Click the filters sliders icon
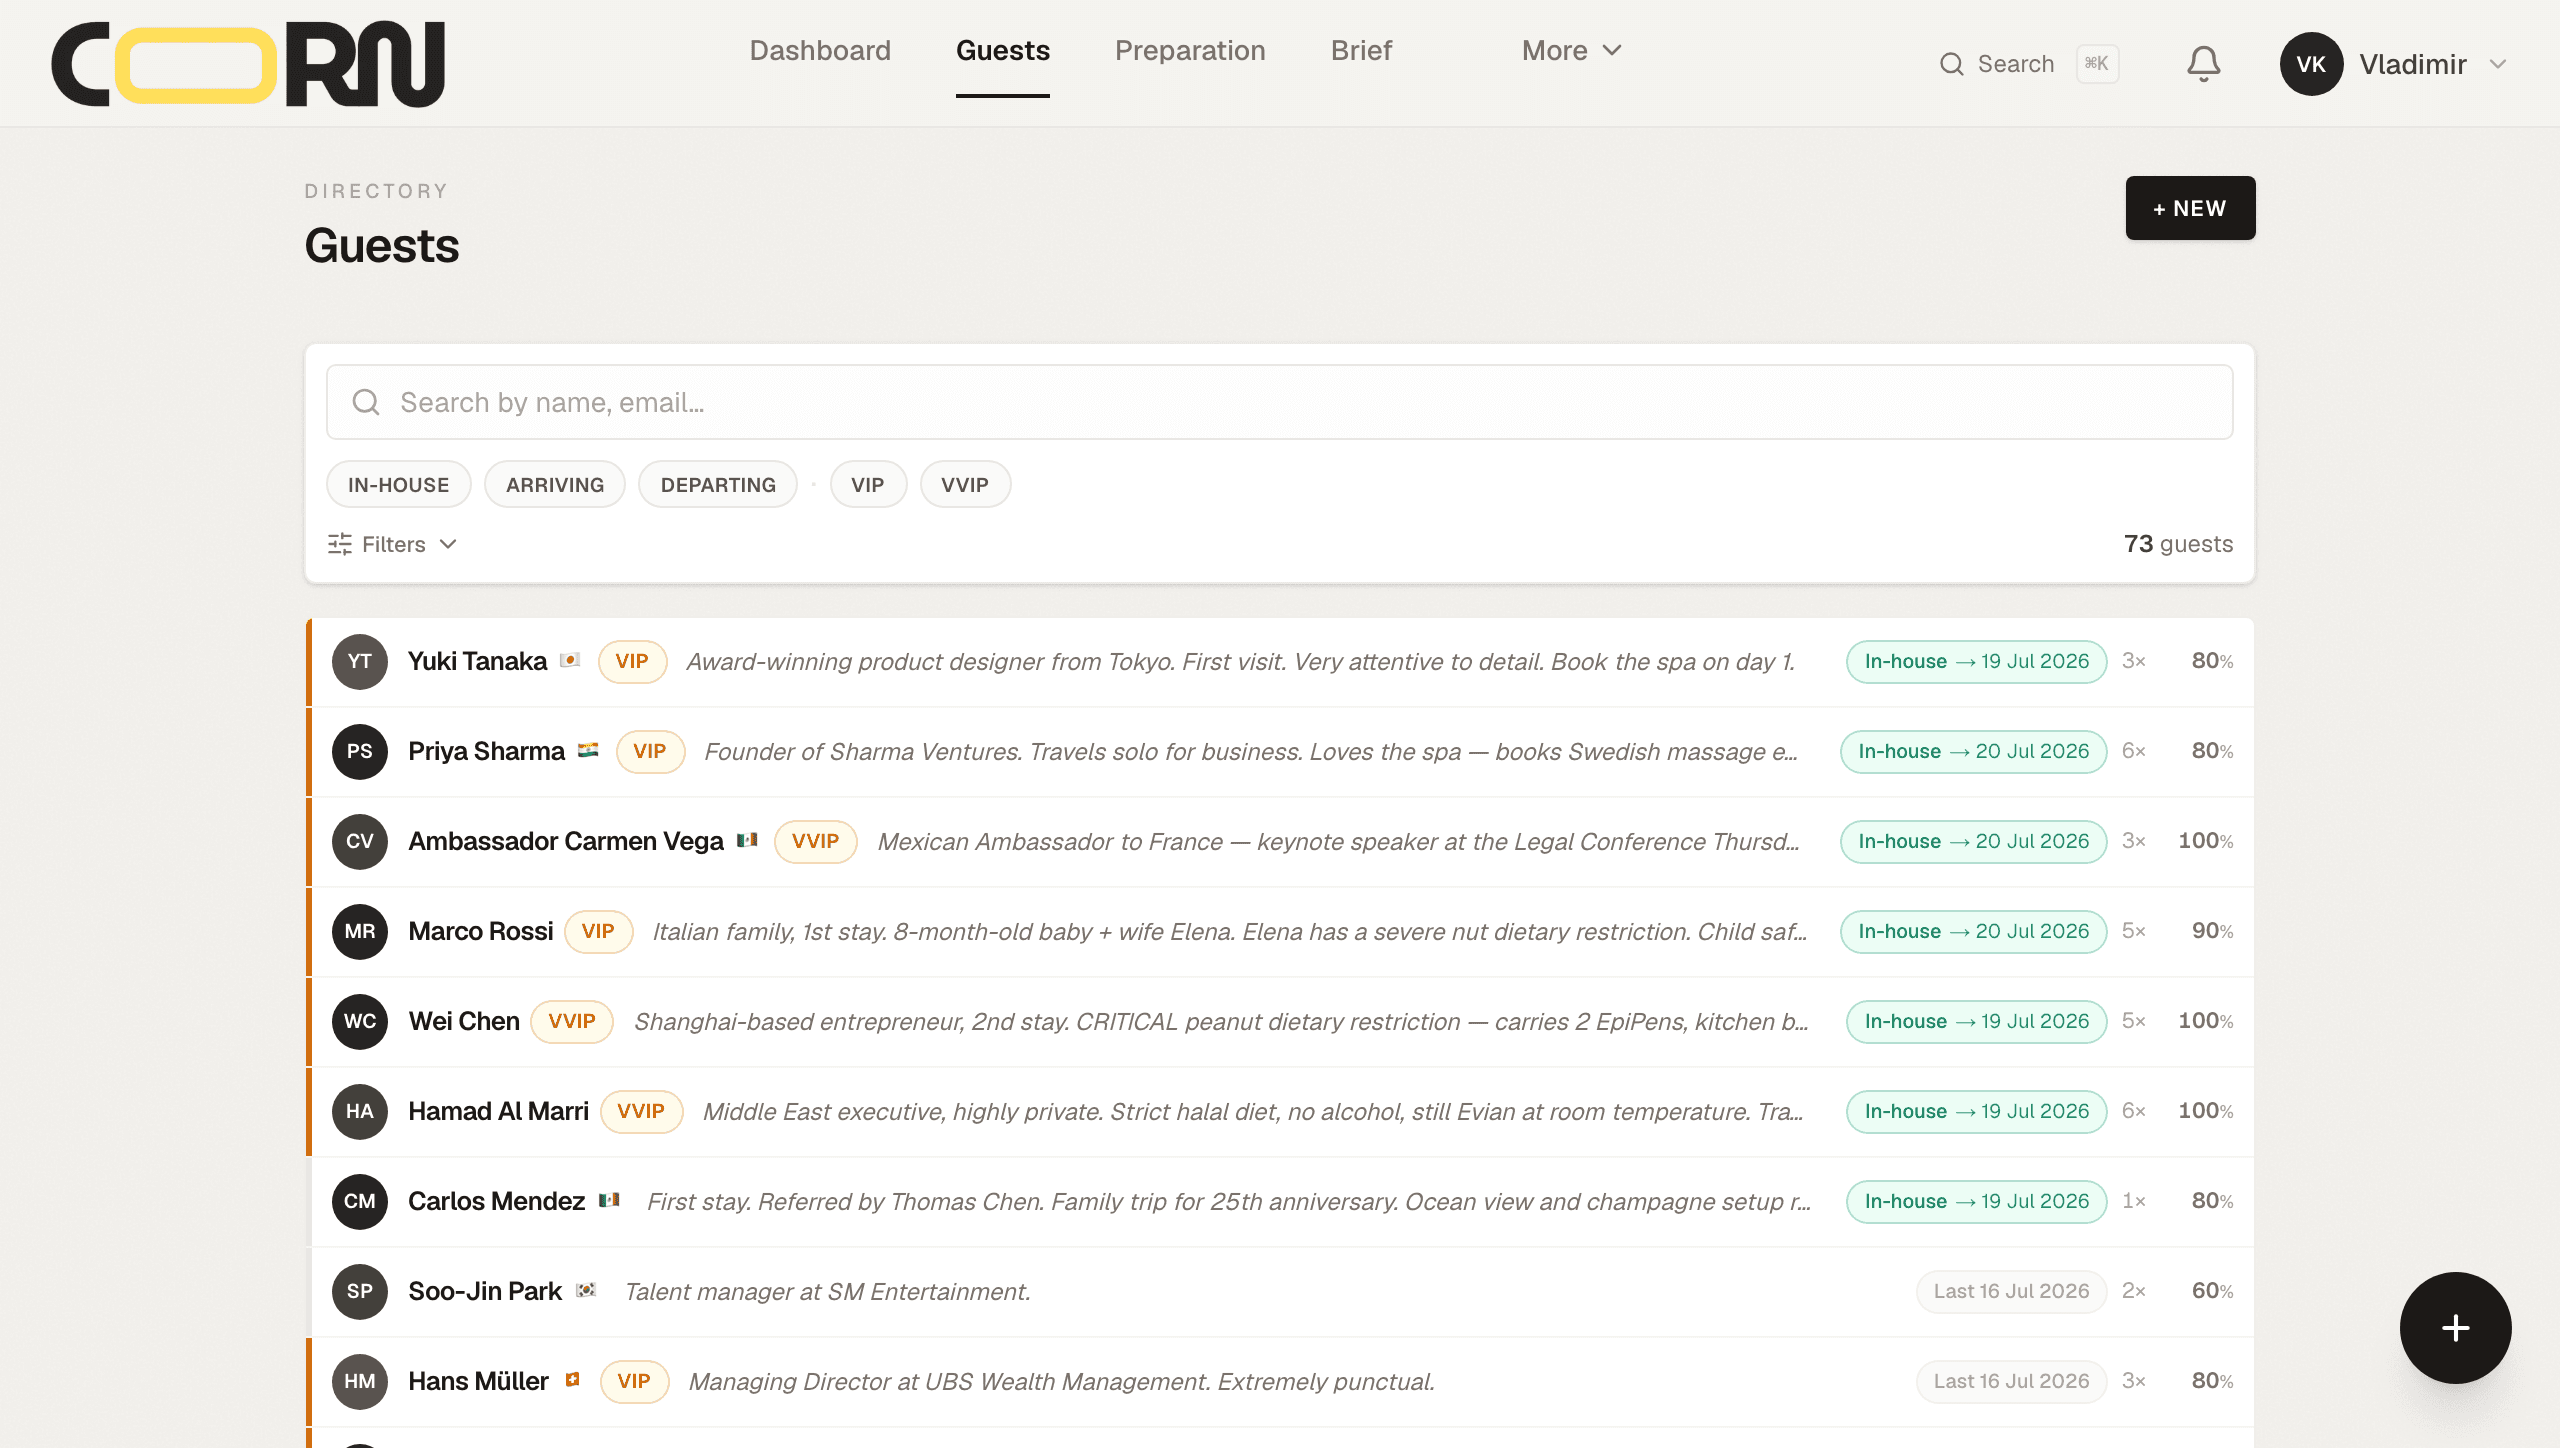Screen dimensions: 2560x1448 tap(340, 544)
